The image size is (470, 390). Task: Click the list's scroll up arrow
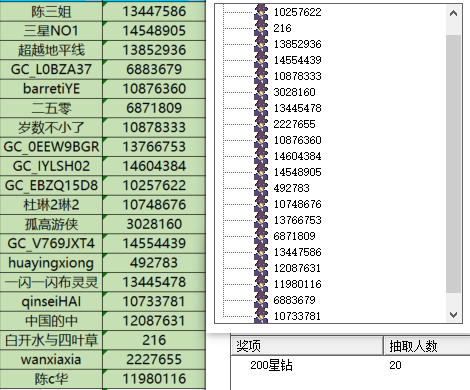pyautogui.click(x=453, y=13)
